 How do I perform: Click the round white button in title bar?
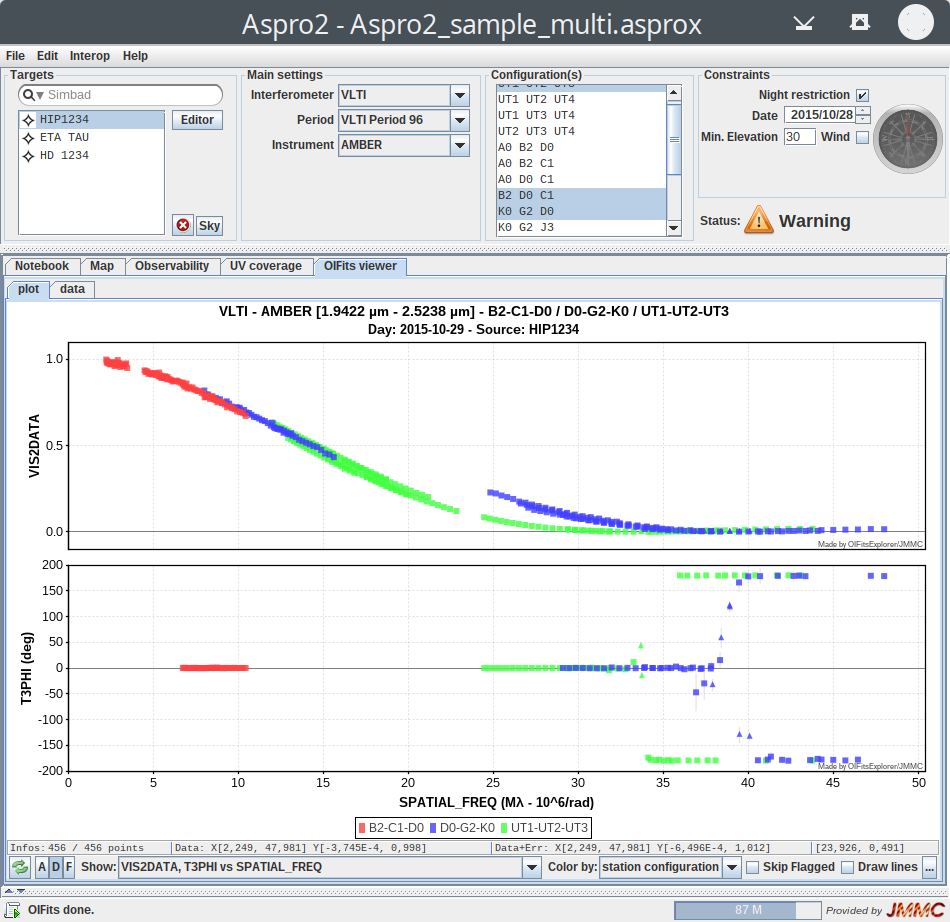coord(915,22)
